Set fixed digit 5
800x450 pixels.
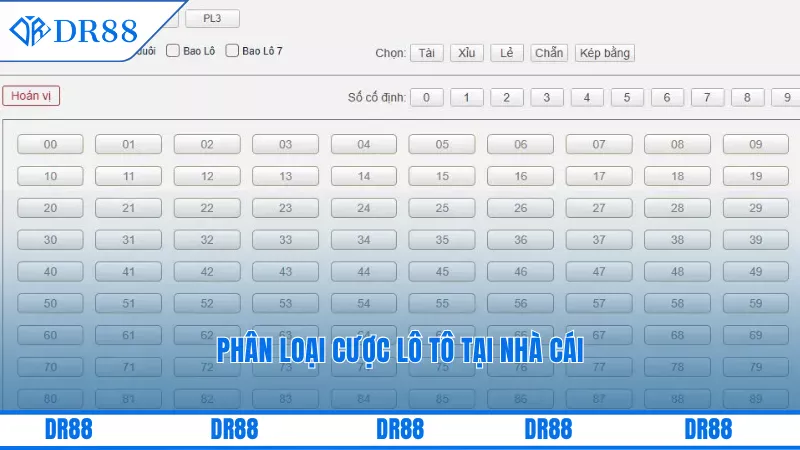pyautogui.click(x=627, y=97)
